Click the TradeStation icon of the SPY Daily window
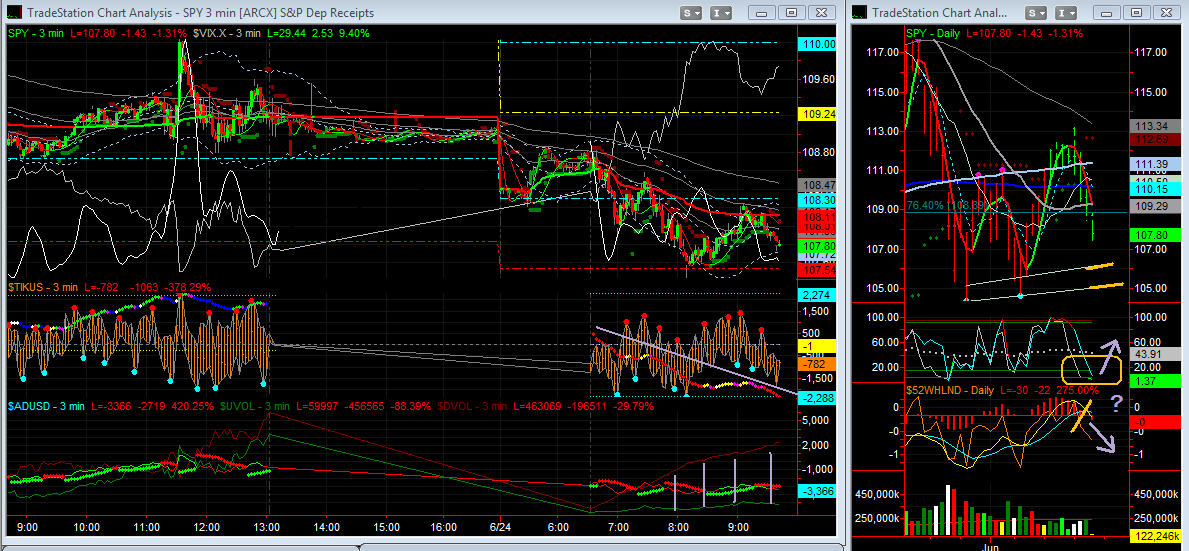This screenshot has width=1189, height=551. tap(859, 12)
